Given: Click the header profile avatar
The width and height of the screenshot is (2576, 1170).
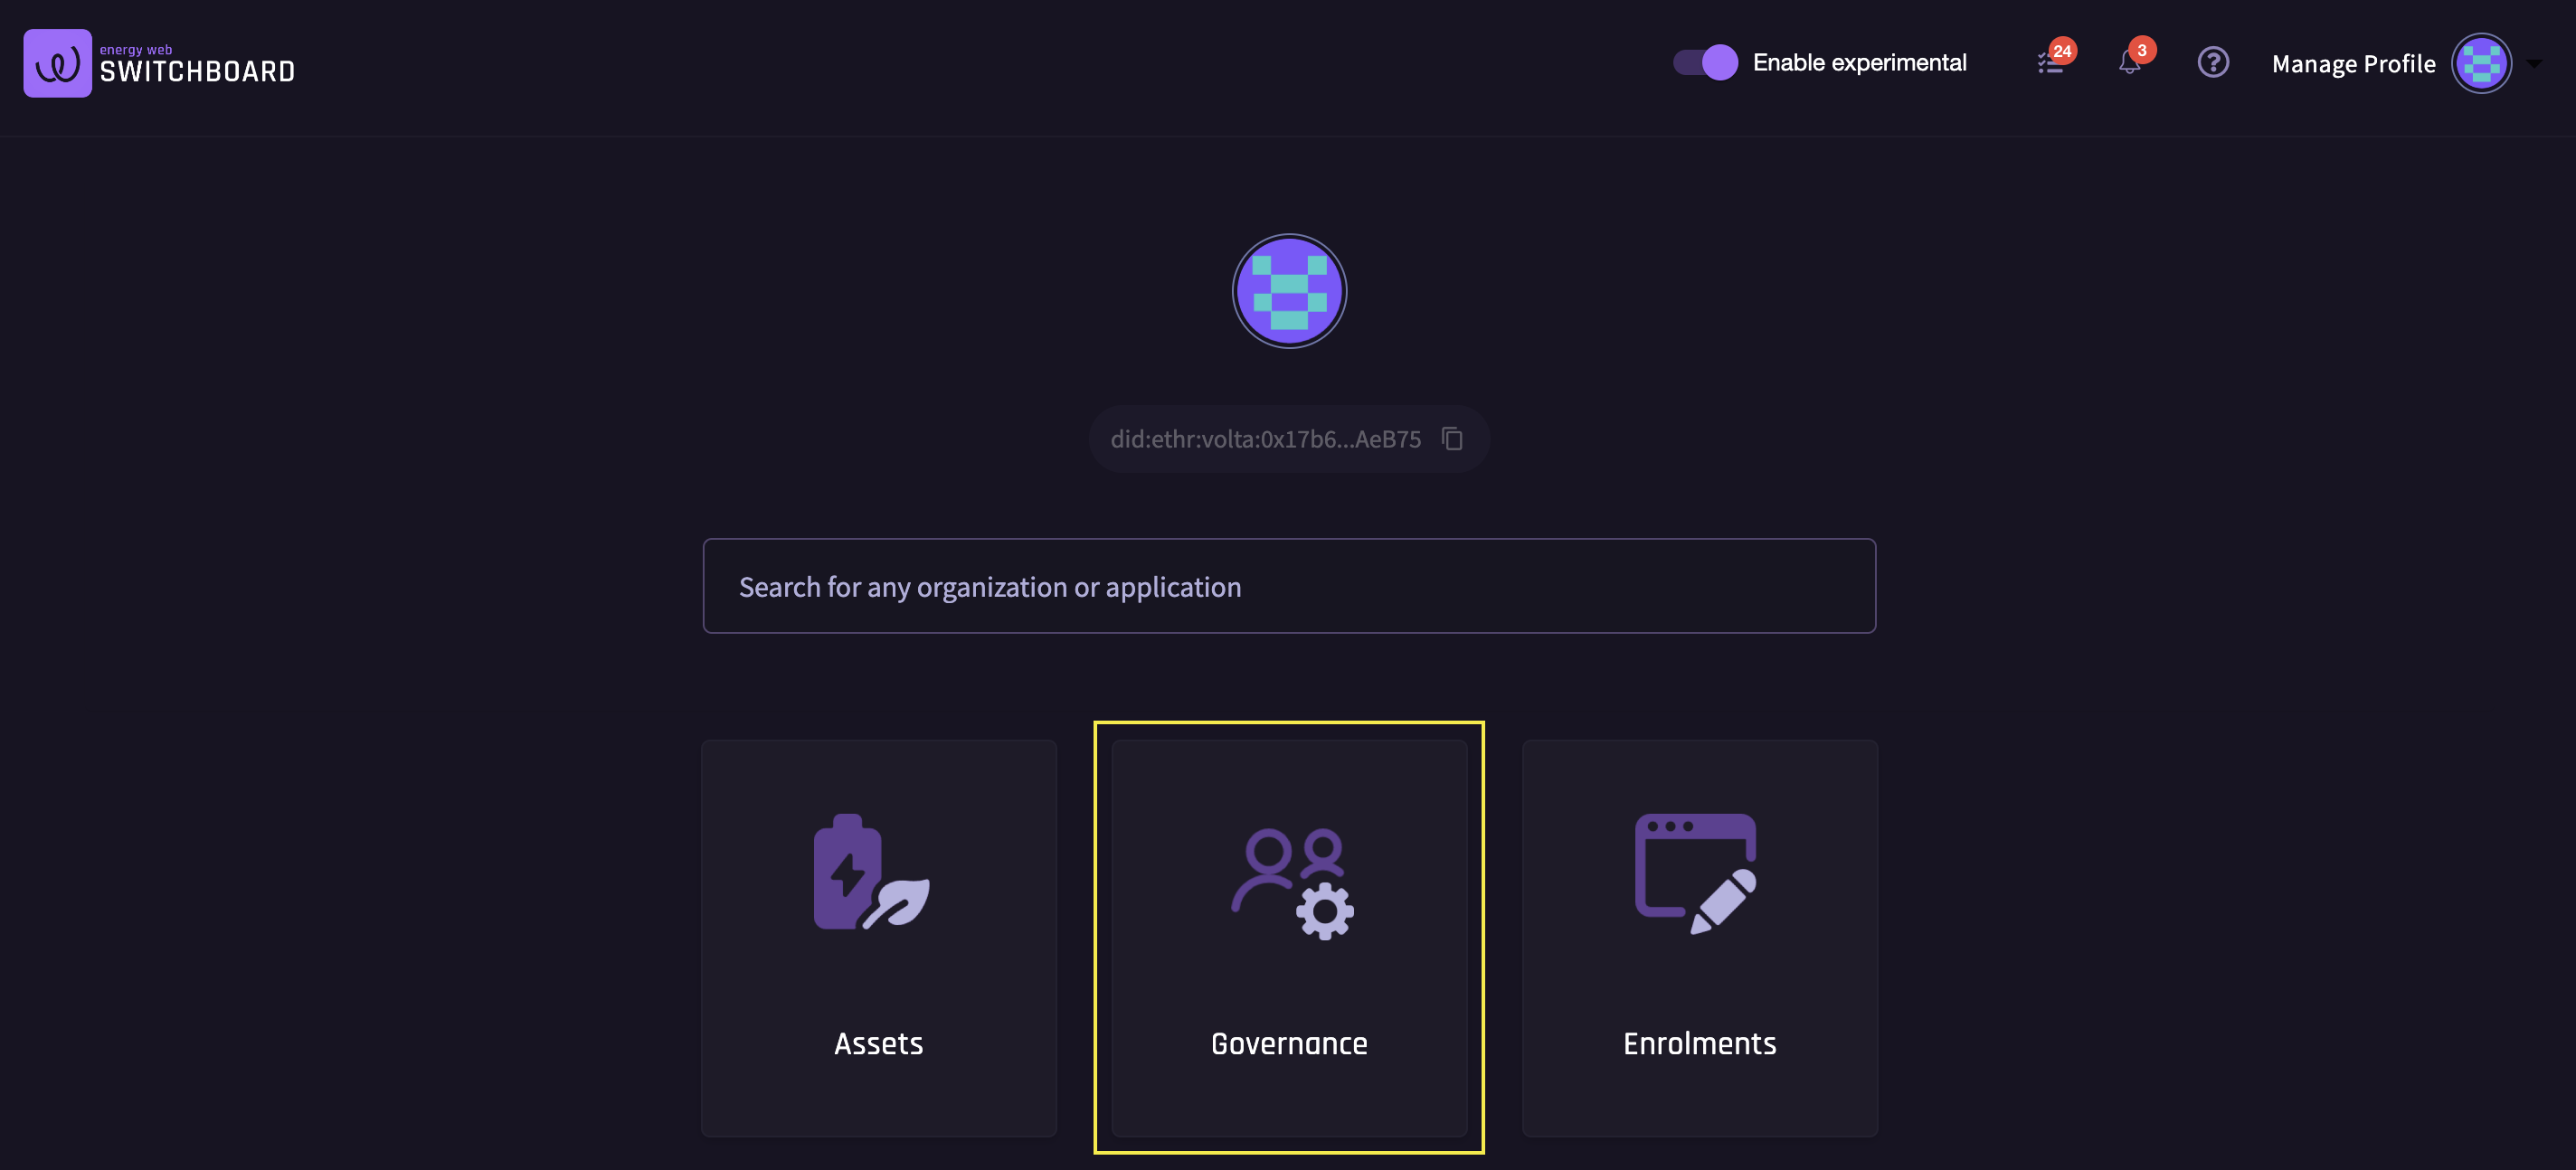Looking at the screenshot, I should pos(2480,63).
